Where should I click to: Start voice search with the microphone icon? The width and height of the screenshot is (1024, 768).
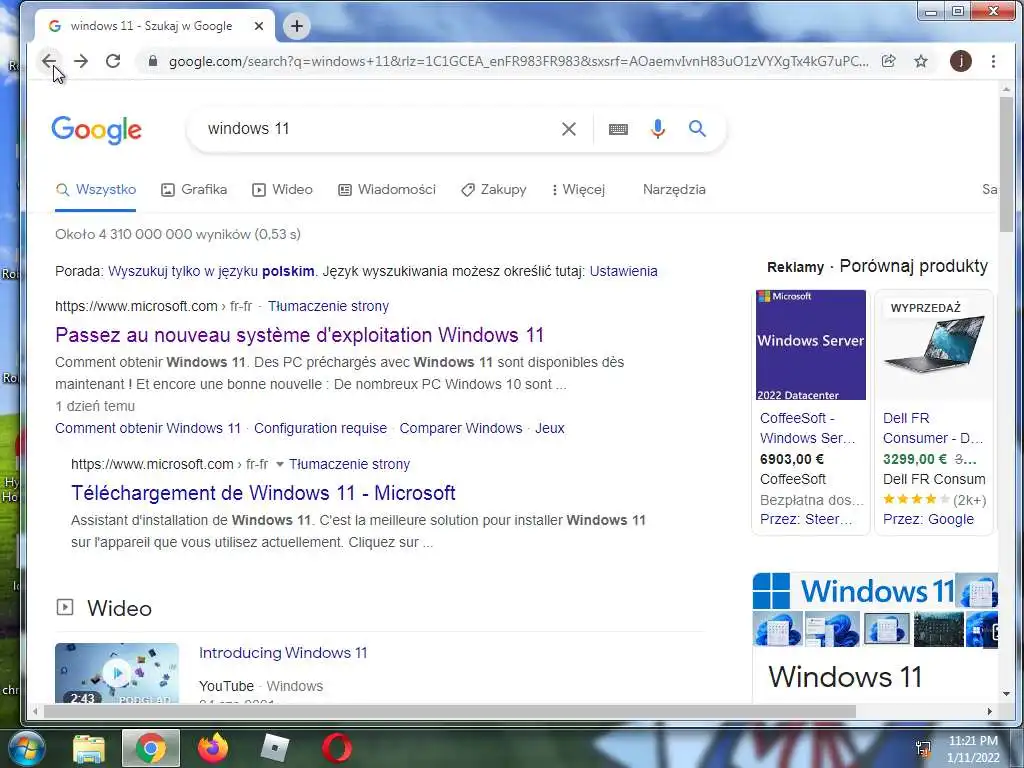(658, 129)
